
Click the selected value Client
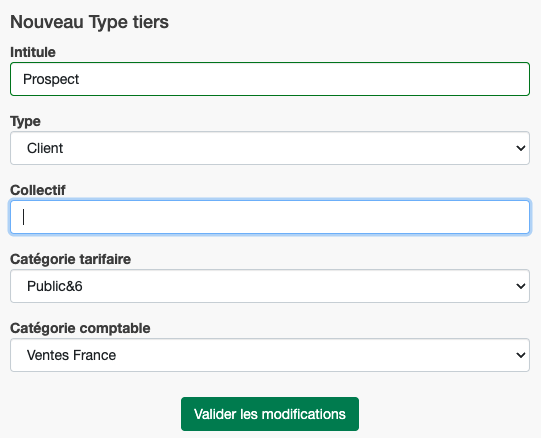coord(45,148)
